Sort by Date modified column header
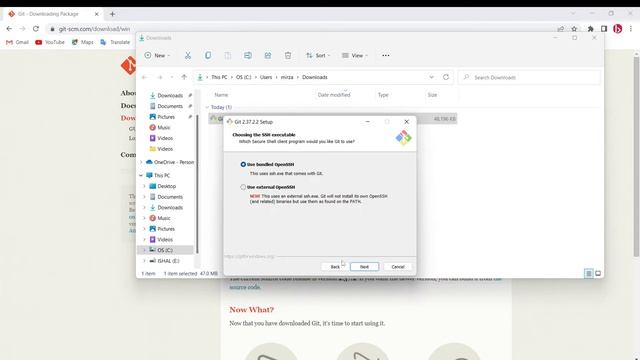Viewport: 640px width, 360px height. (334, 95)
